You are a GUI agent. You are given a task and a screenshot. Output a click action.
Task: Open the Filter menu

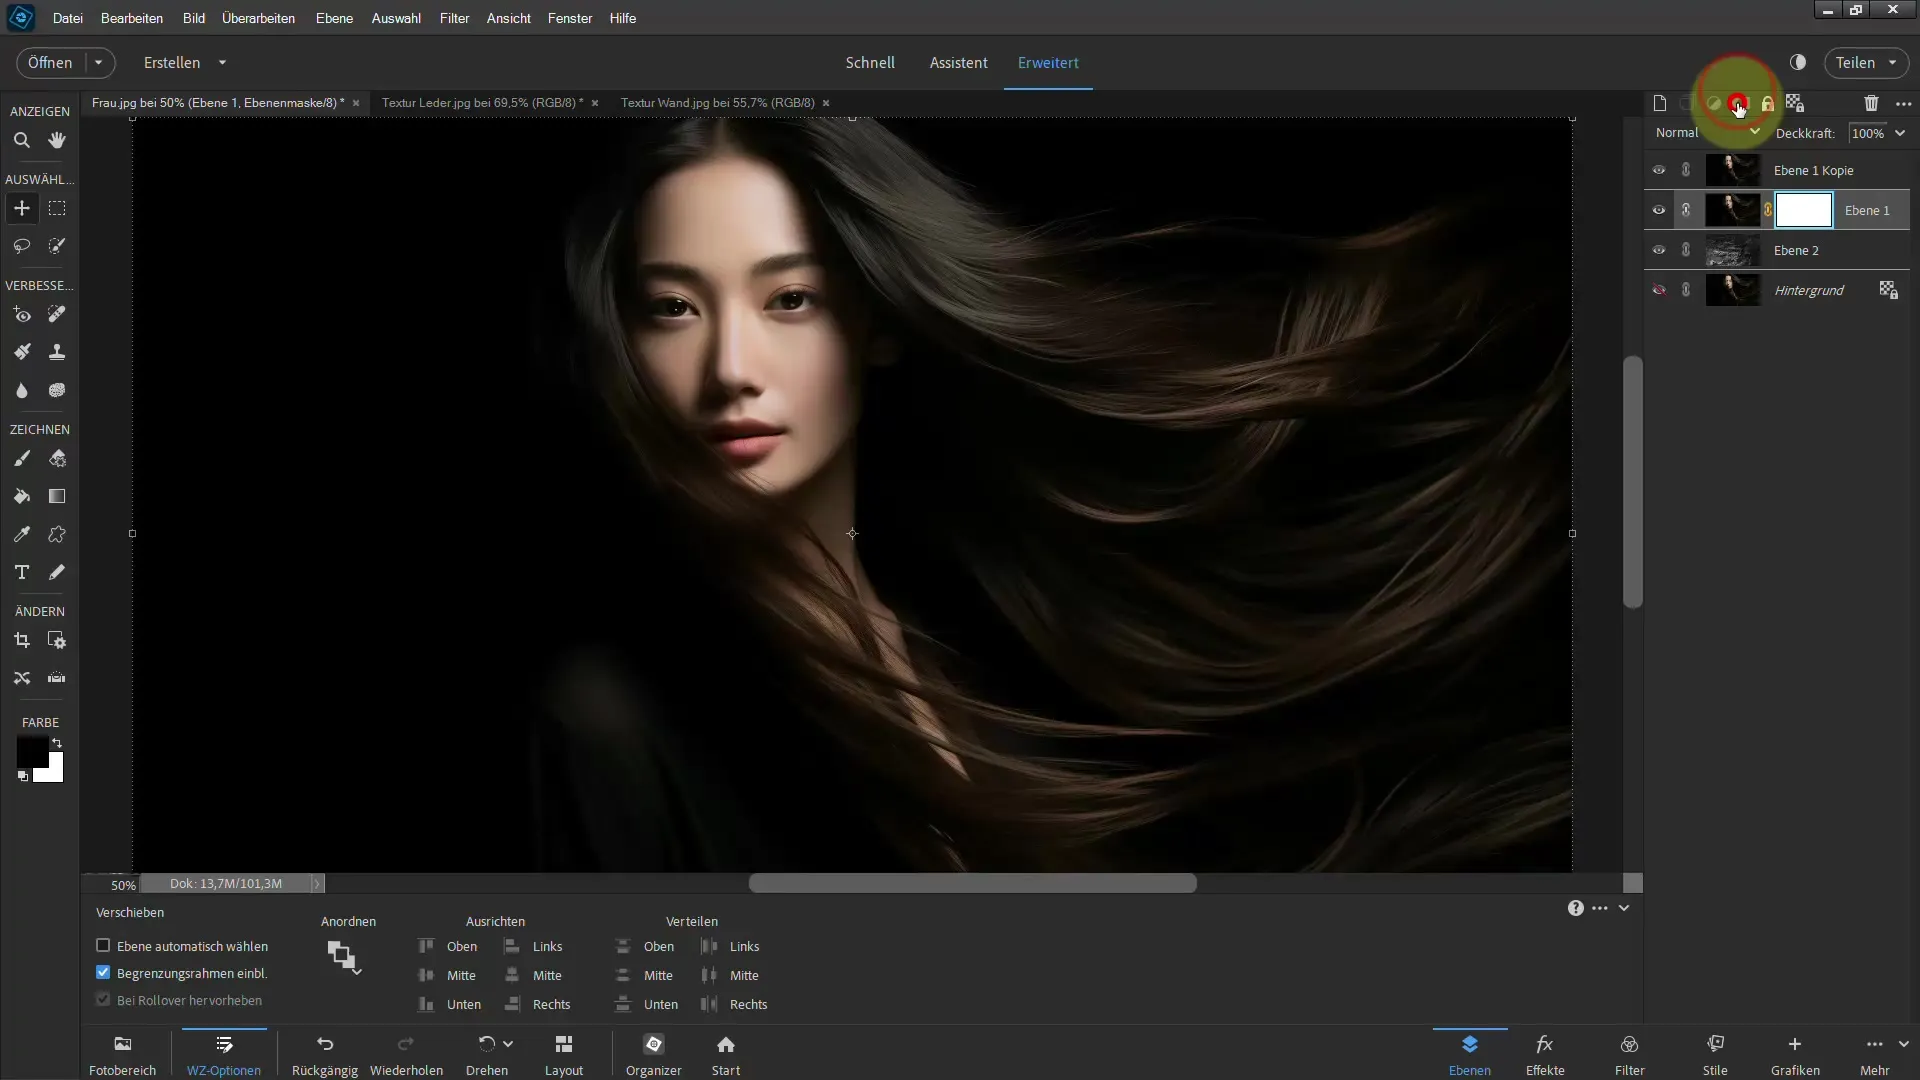tap(454, 18)
